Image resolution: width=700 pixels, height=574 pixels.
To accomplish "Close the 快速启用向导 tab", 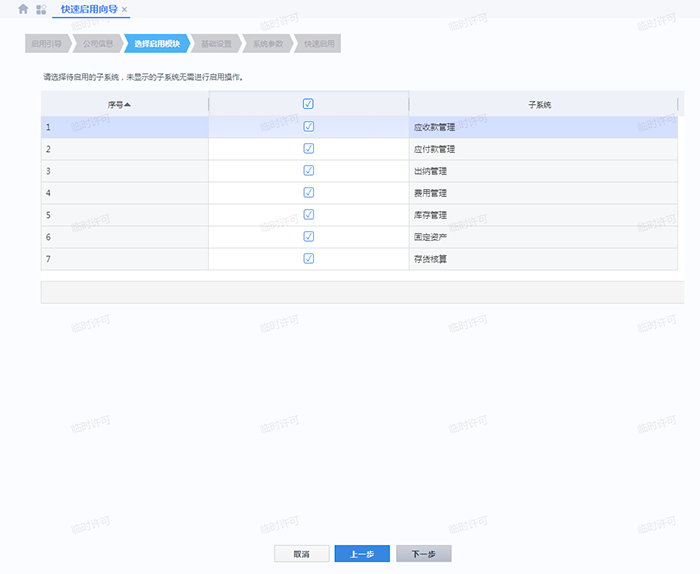I will (x=124, y=9).
